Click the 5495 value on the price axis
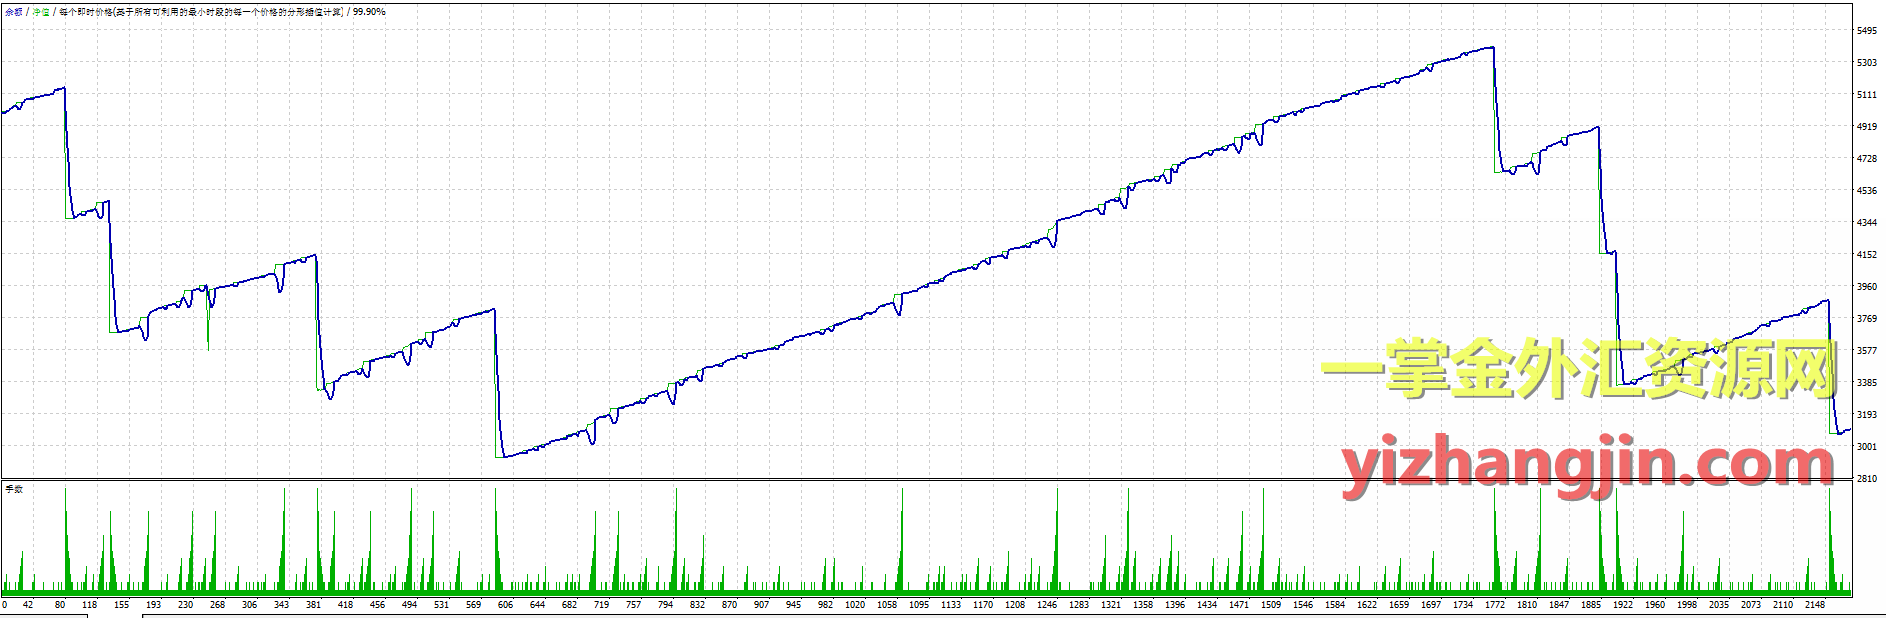Image resolution: width=1886 pixels, height=618 pixels. pos(1867,31)
